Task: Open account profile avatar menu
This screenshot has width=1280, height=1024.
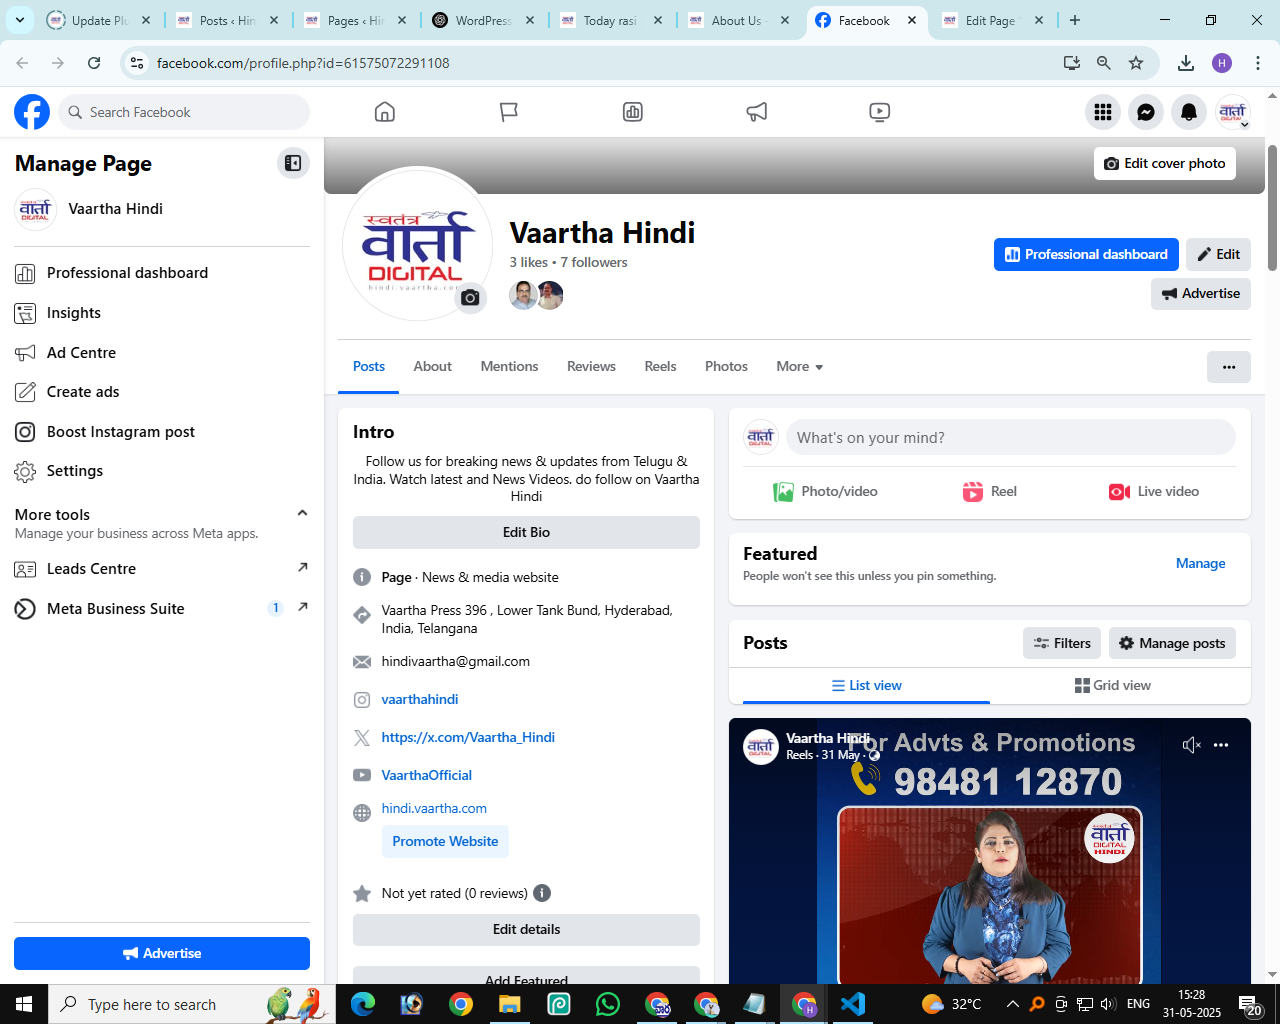Action: coord(1233,112)
